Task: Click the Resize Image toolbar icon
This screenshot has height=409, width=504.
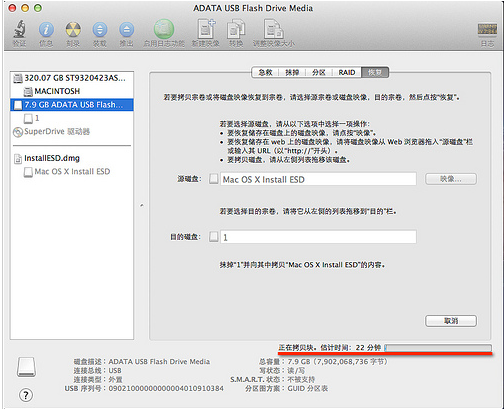Action: click(x=274, y=29)
